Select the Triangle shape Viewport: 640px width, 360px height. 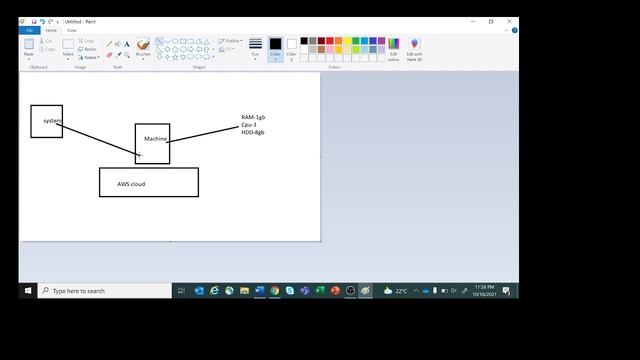[x=207, y=41]
